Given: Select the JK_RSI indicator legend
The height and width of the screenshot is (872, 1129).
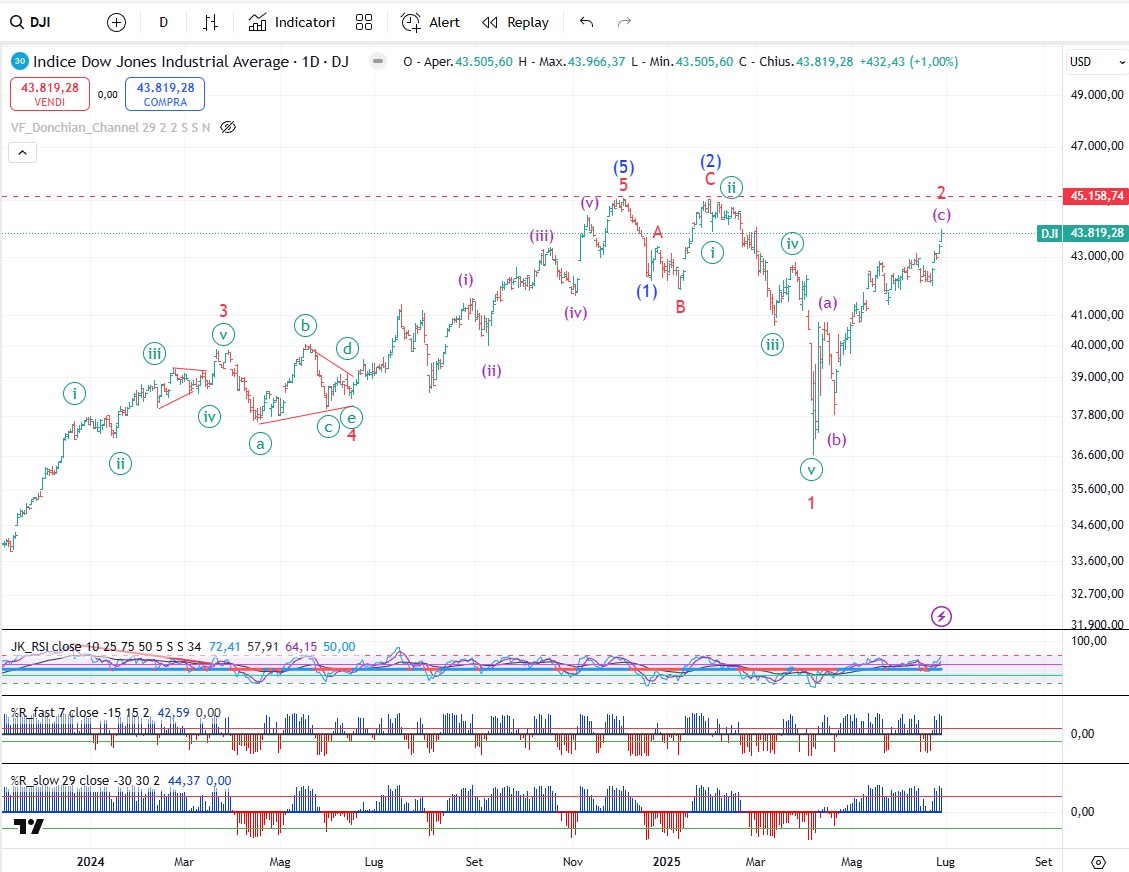Looking at the screenshot, I should click(106, 647).
